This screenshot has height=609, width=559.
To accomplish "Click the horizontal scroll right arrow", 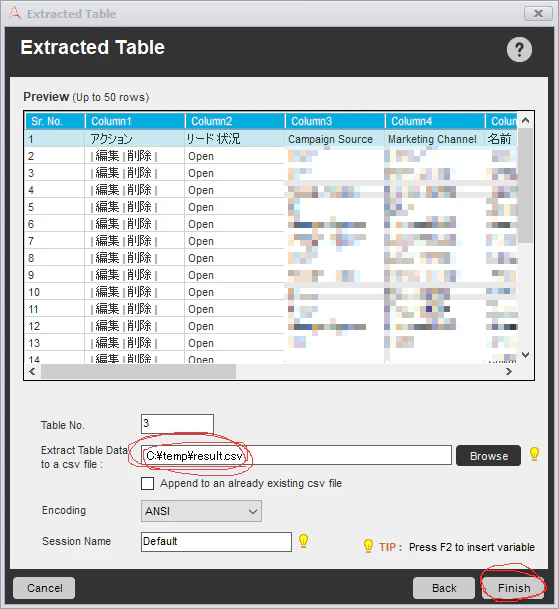I will pos(508,372).
